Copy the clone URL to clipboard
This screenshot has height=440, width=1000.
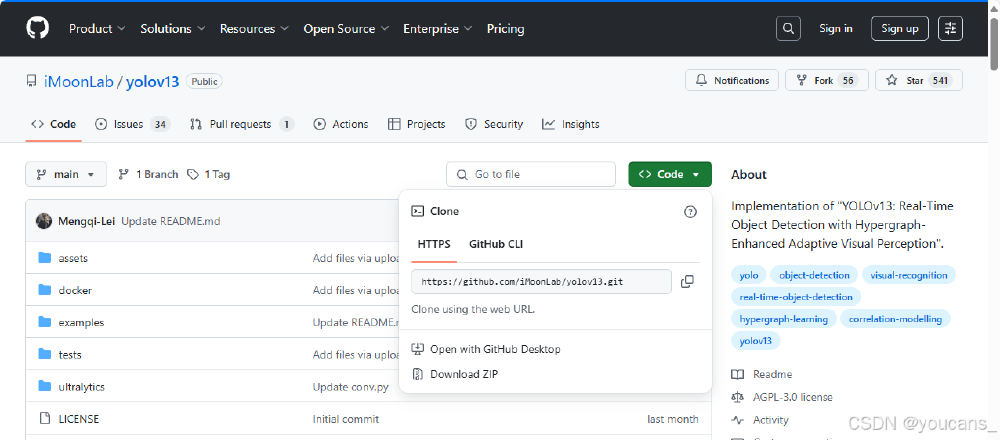pos(687,282)
